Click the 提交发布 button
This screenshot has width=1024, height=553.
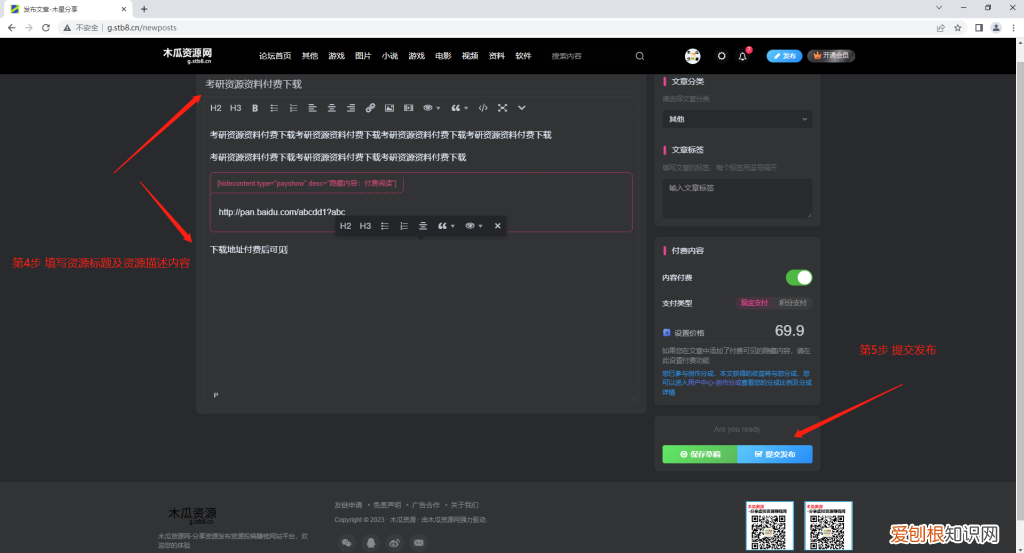coord(775,454)
